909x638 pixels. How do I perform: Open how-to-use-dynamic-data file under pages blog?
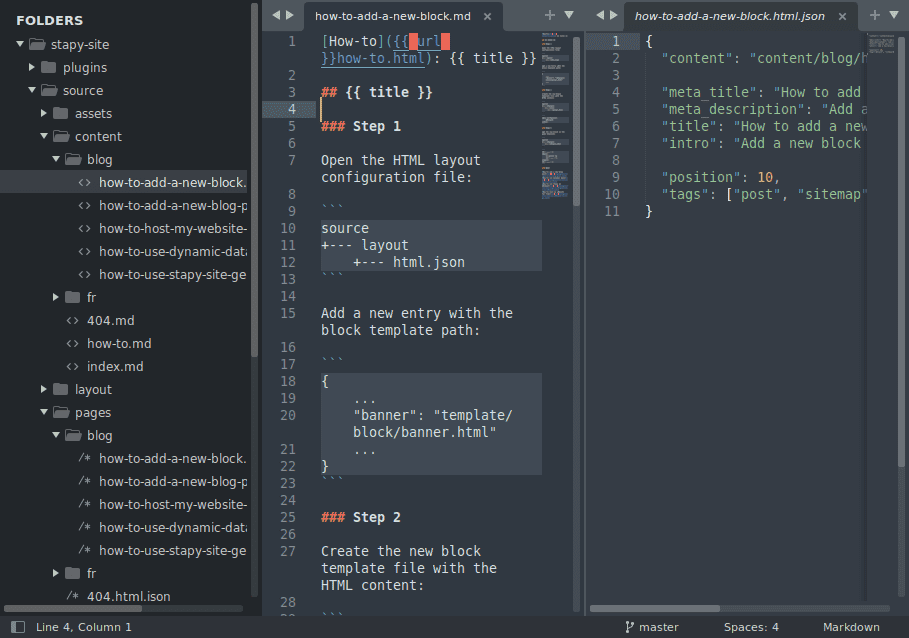click(173, 527)
